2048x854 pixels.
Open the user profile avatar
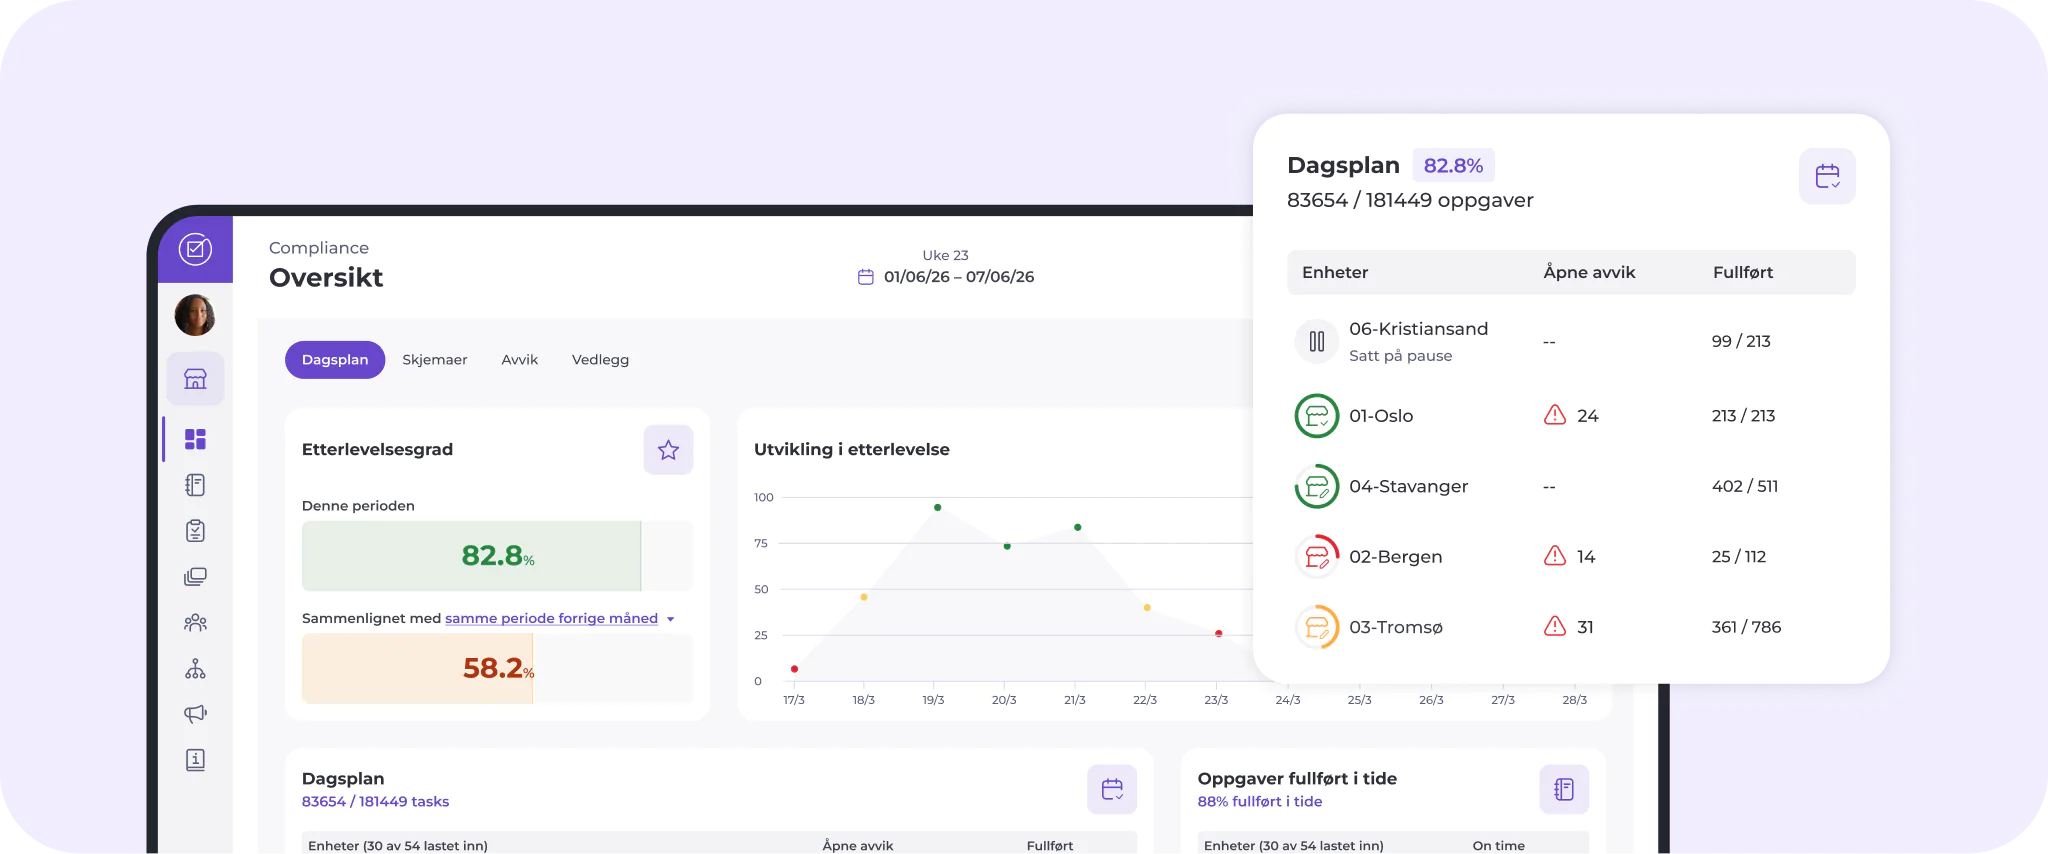(195, 315)
